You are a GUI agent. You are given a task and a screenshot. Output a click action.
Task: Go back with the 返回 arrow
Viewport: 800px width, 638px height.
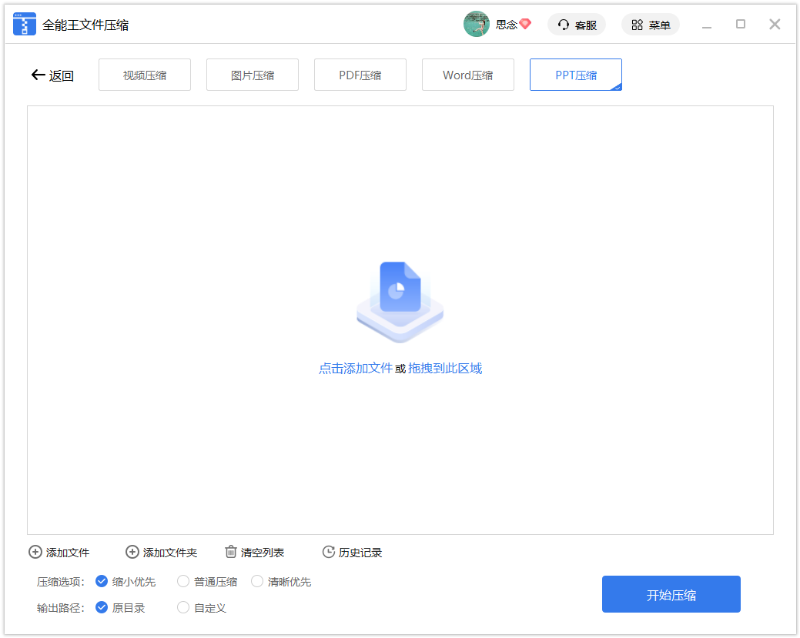[x=52, y=75]
